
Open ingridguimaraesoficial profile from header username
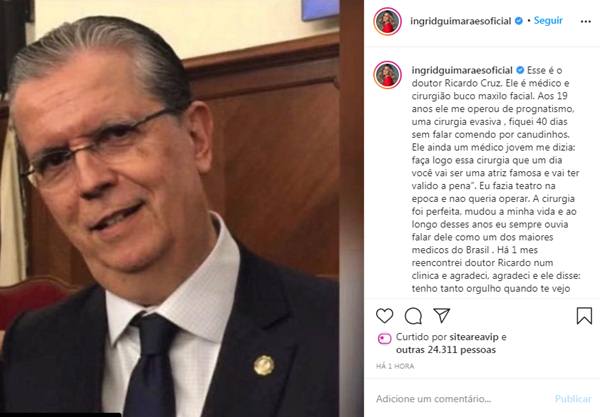pos(461,21)
